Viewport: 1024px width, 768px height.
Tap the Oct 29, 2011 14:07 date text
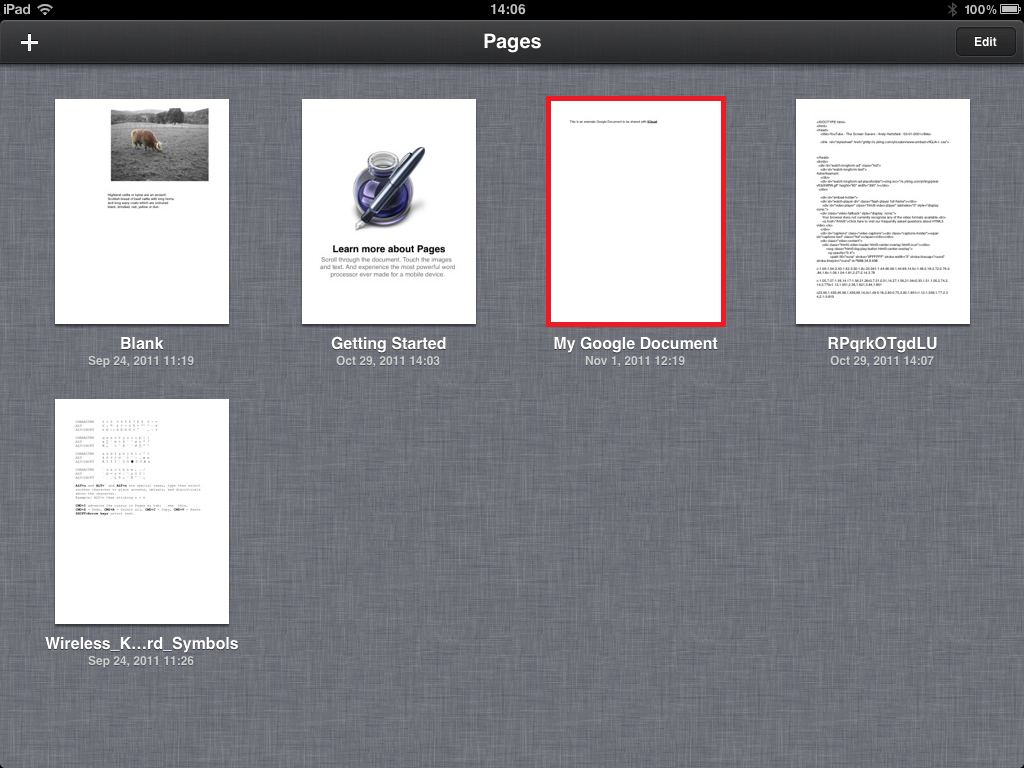[882, 361]
